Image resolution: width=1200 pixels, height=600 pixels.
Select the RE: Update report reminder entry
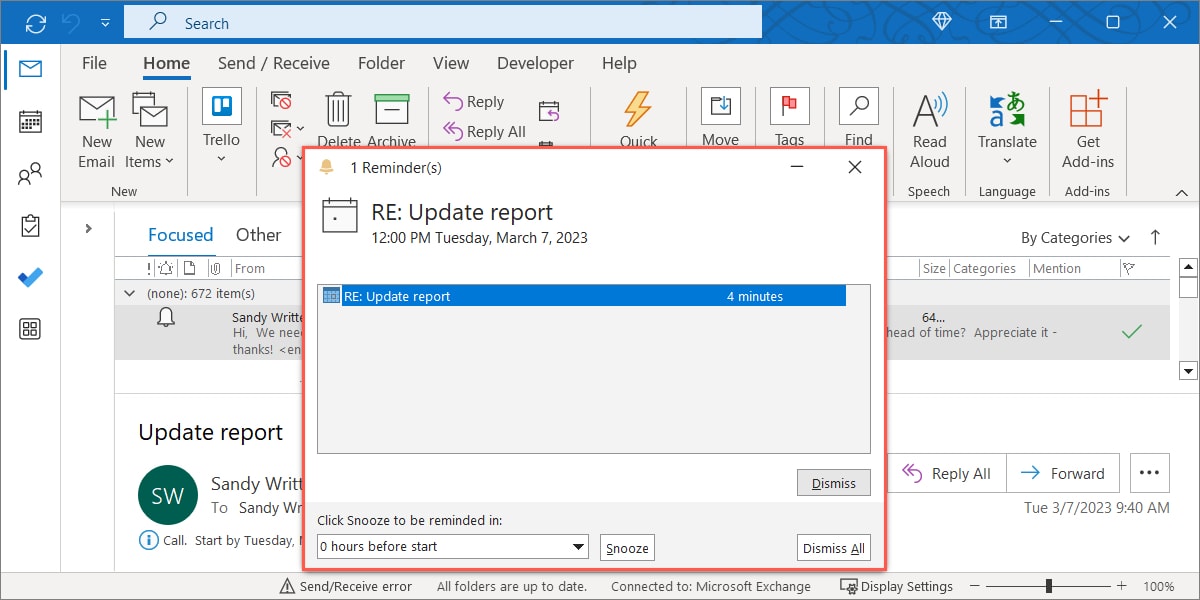(x=500, y=296)
